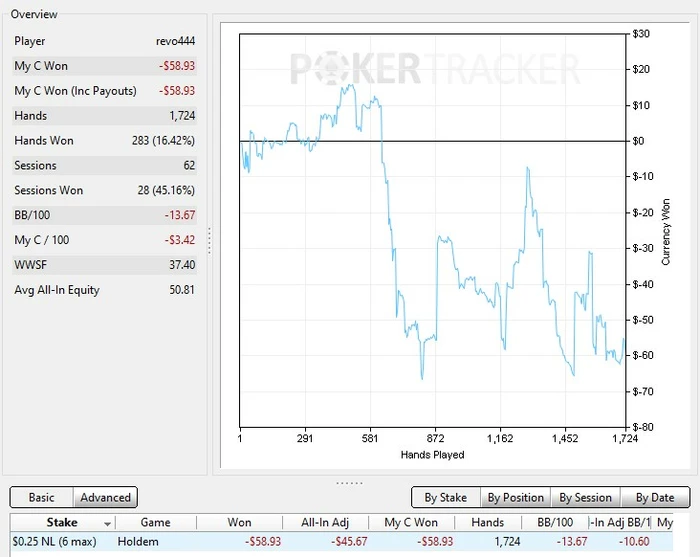The height and width of the screenshot is (557, 700).
Task: Click the WWSF 37.40 overview row
Action: [104, 265]
